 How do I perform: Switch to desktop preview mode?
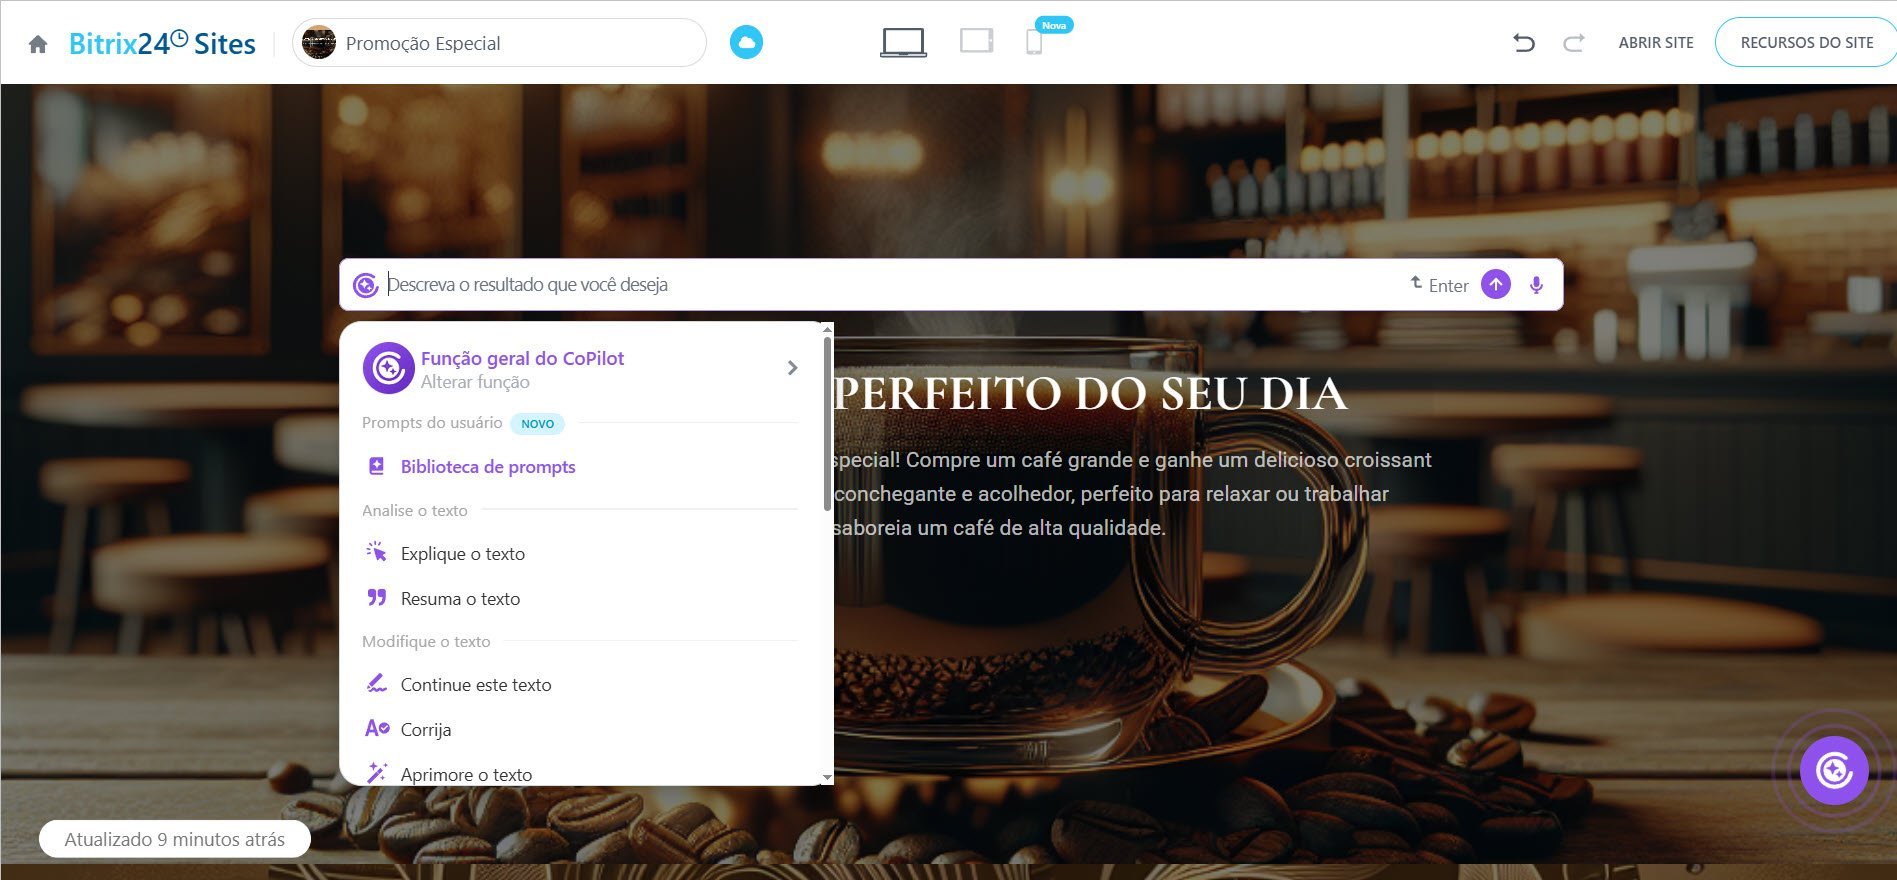click(x=903, y=43)
